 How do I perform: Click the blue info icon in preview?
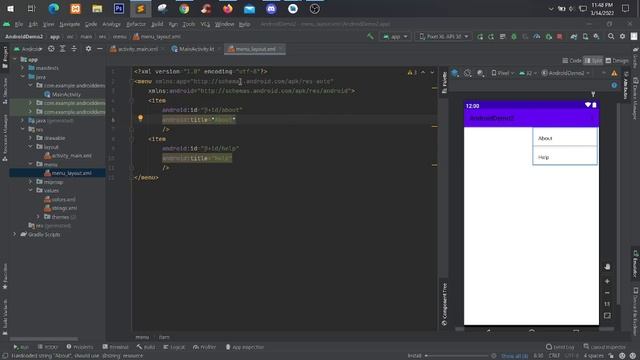click(x=614, y=85)
